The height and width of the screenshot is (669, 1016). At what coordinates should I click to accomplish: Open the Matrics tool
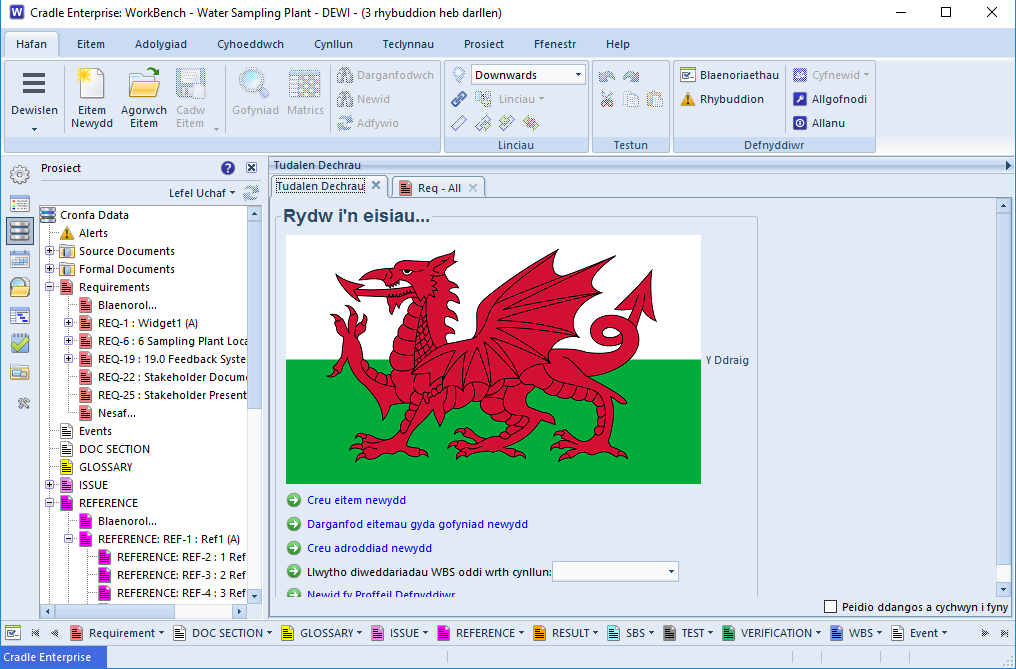[304, 96]
